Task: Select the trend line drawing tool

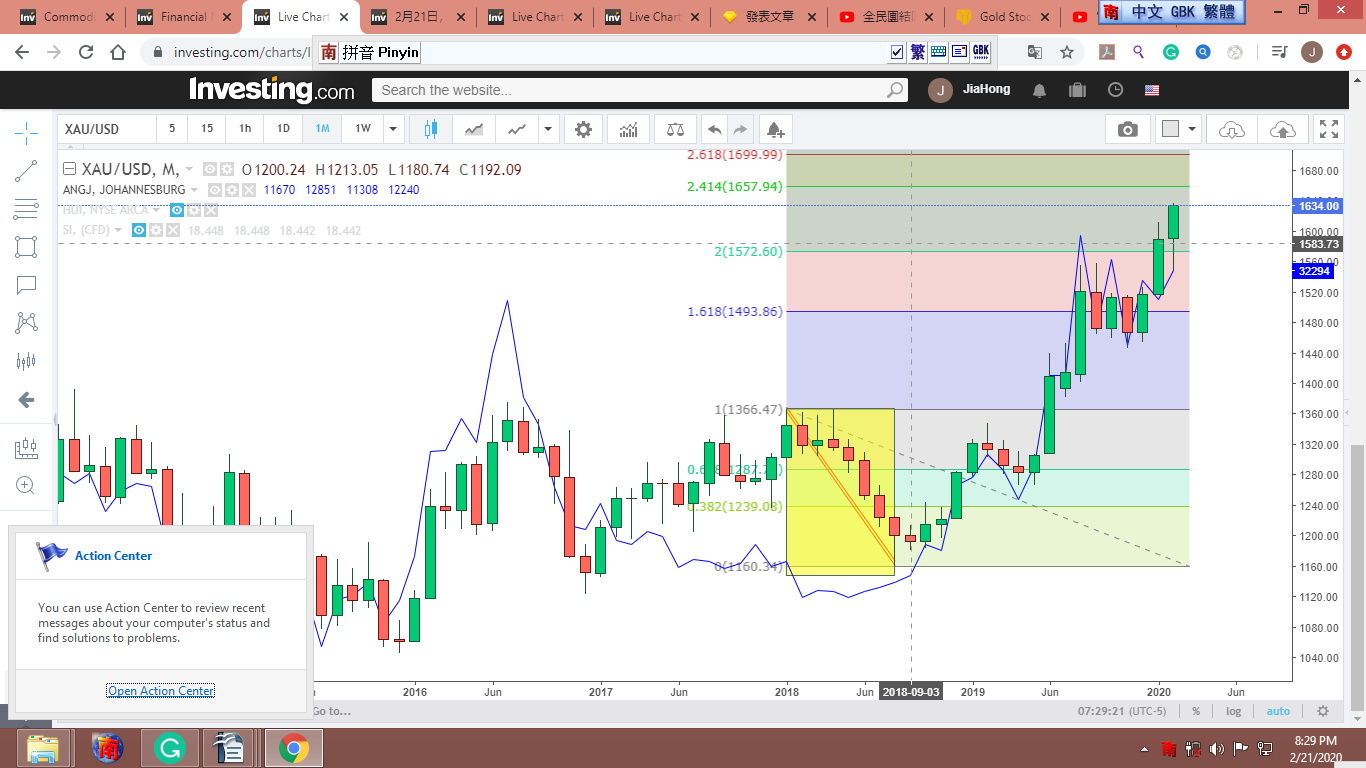Action: click(x=27, y=171)
